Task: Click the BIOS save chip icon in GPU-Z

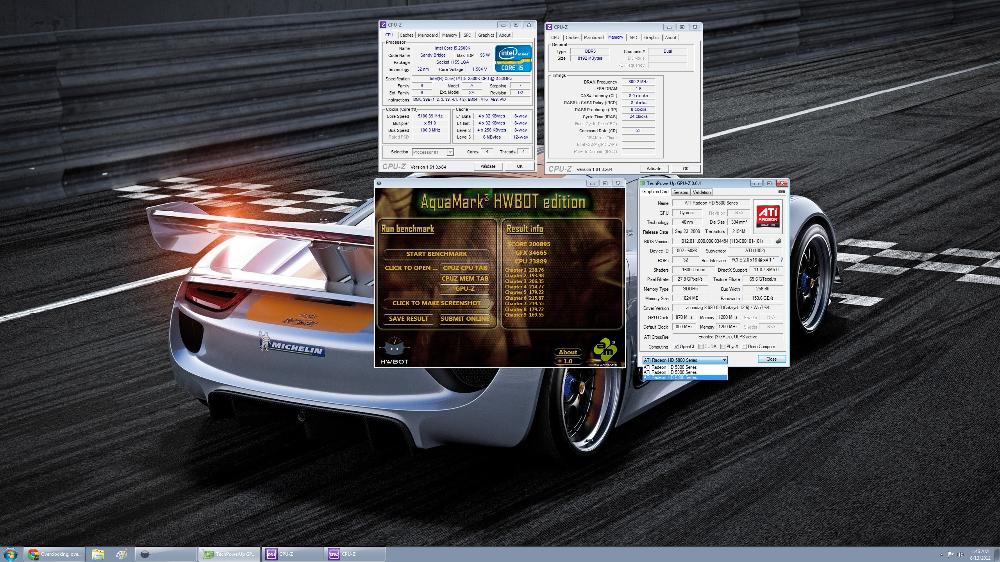Action: pyautogui.click(x=779, y=240)
